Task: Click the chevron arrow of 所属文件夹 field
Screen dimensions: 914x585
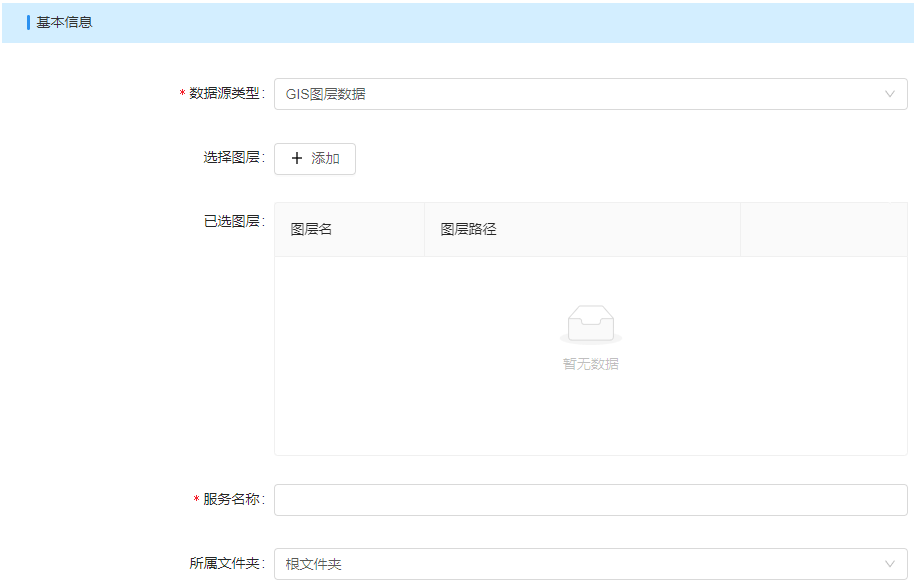Action: coord(889,564)
